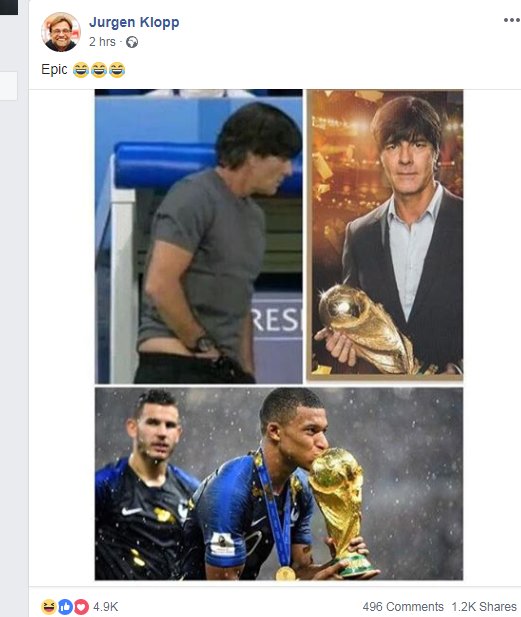The width and height of the screenshot is (521, 617).
Task: Open the 496 Comments link
Action: point(403,606)
